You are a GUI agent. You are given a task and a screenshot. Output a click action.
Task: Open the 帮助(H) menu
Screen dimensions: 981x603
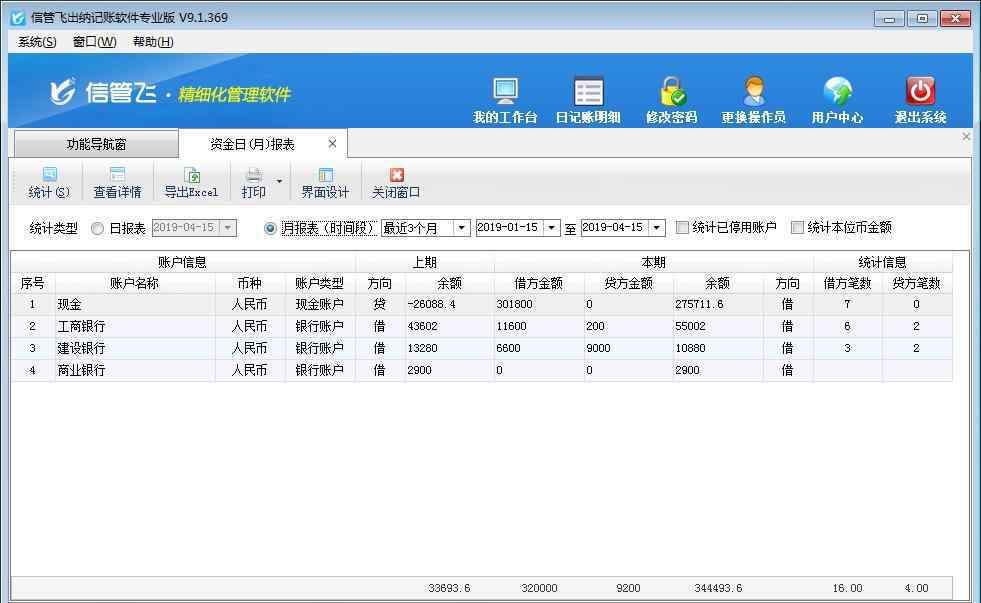153,42
